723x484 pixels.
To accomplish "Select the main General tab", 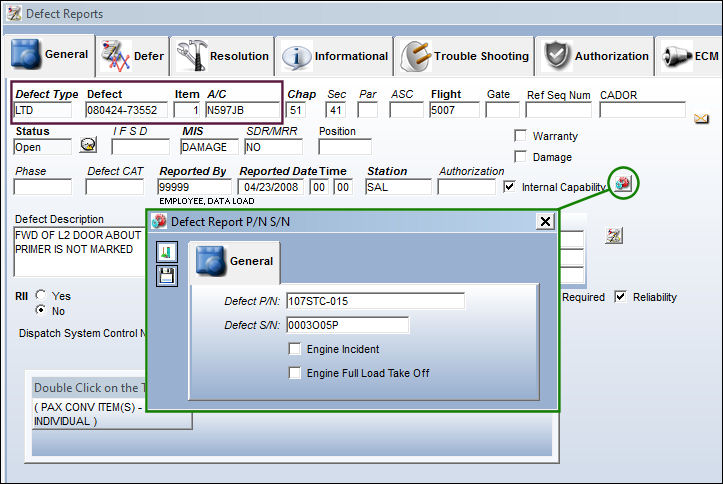I will (x=50, y=54).
